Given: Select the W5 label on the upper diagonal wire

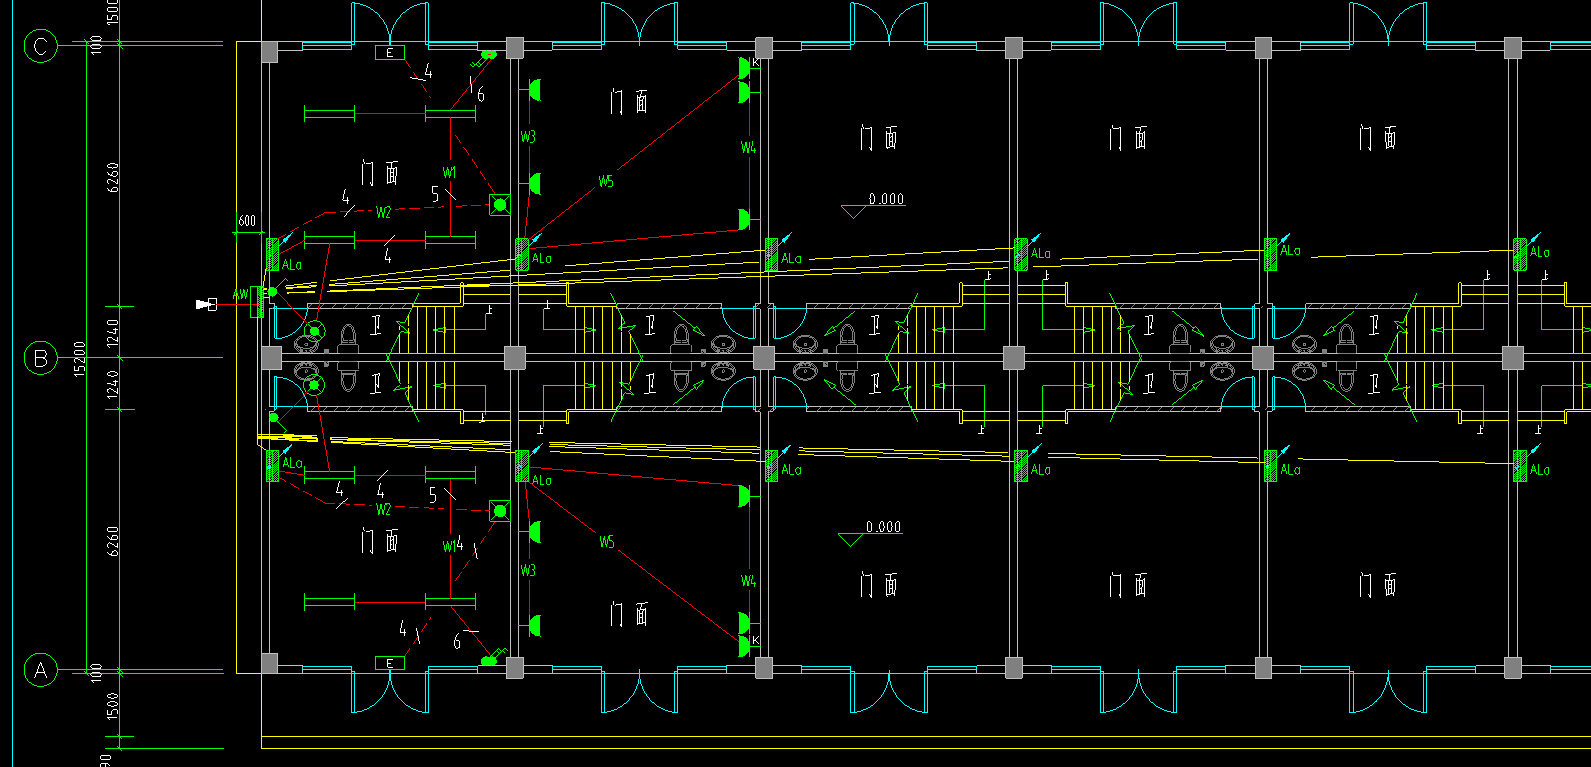Looking at the screenshot, I should coord(606,182).
